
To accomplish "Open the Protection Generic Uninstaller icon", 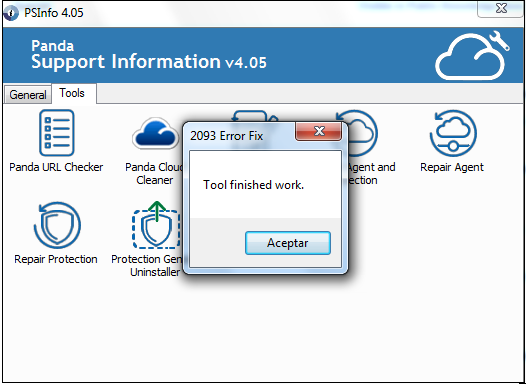I will (x=156, y=225).
